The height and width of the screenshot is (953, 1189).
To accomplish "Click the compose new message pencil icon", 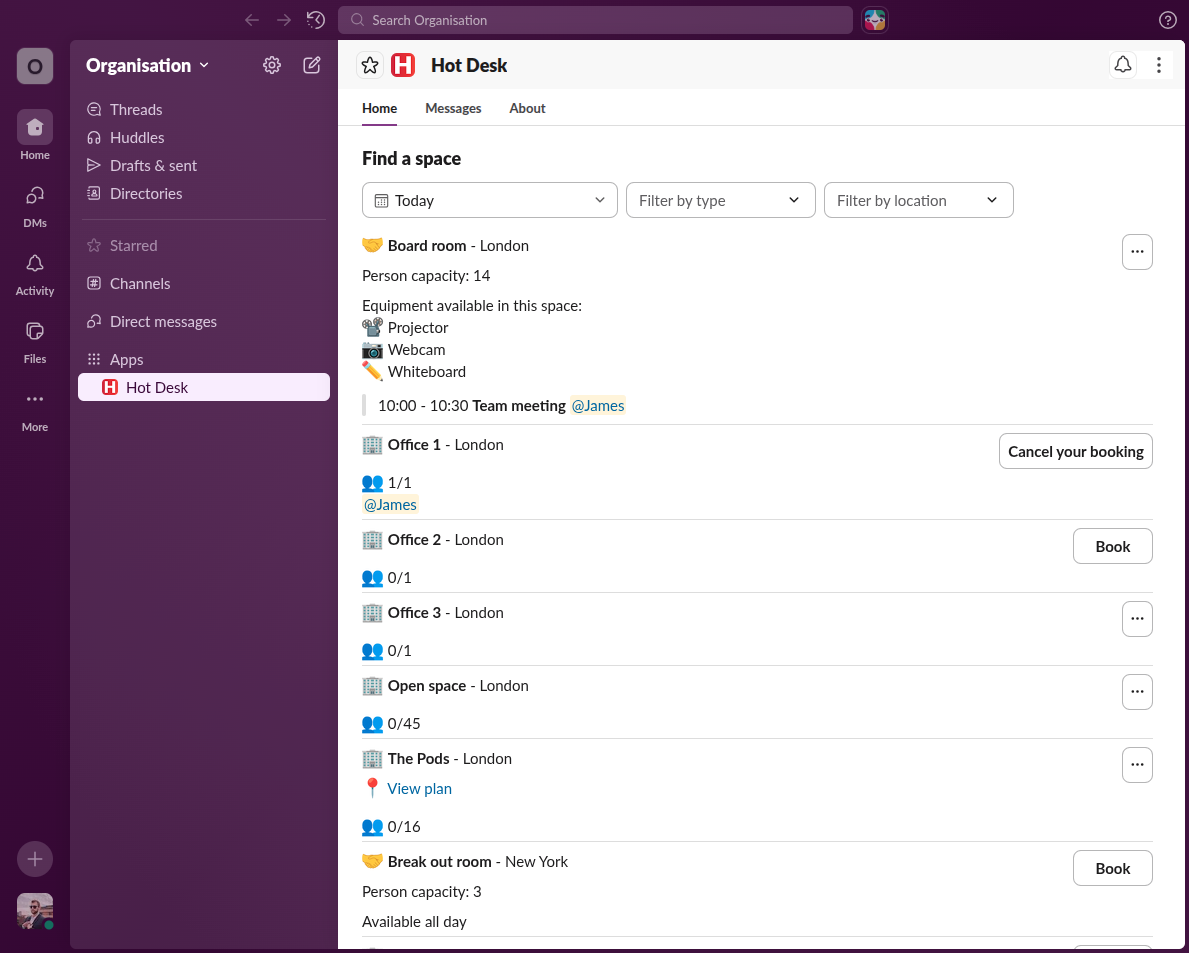I will pos(311,65).
